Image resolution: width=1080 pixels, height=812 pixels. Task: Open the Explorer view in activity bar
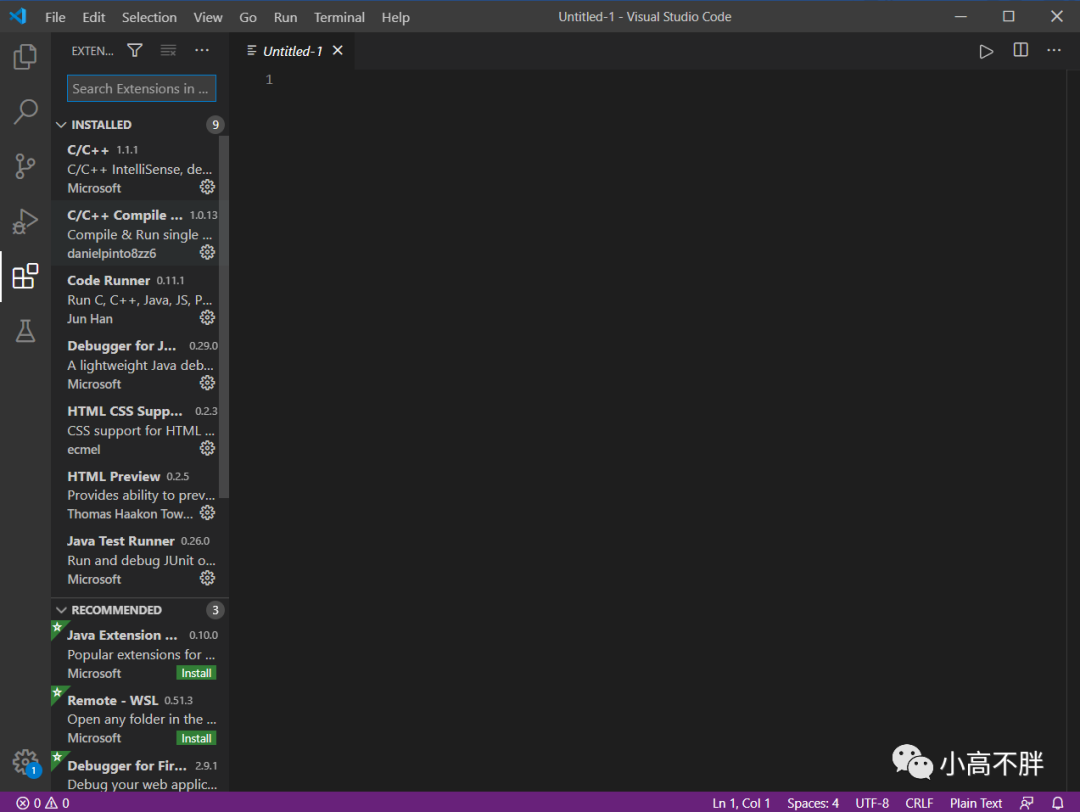click(25, 56)
